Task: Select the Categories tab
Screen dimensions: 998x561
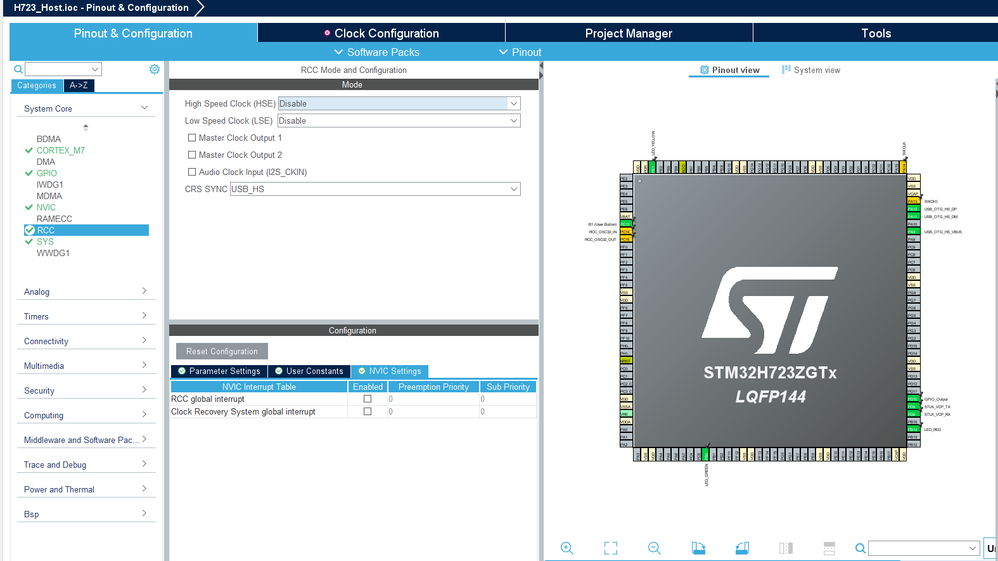Action: pos(36,85)
